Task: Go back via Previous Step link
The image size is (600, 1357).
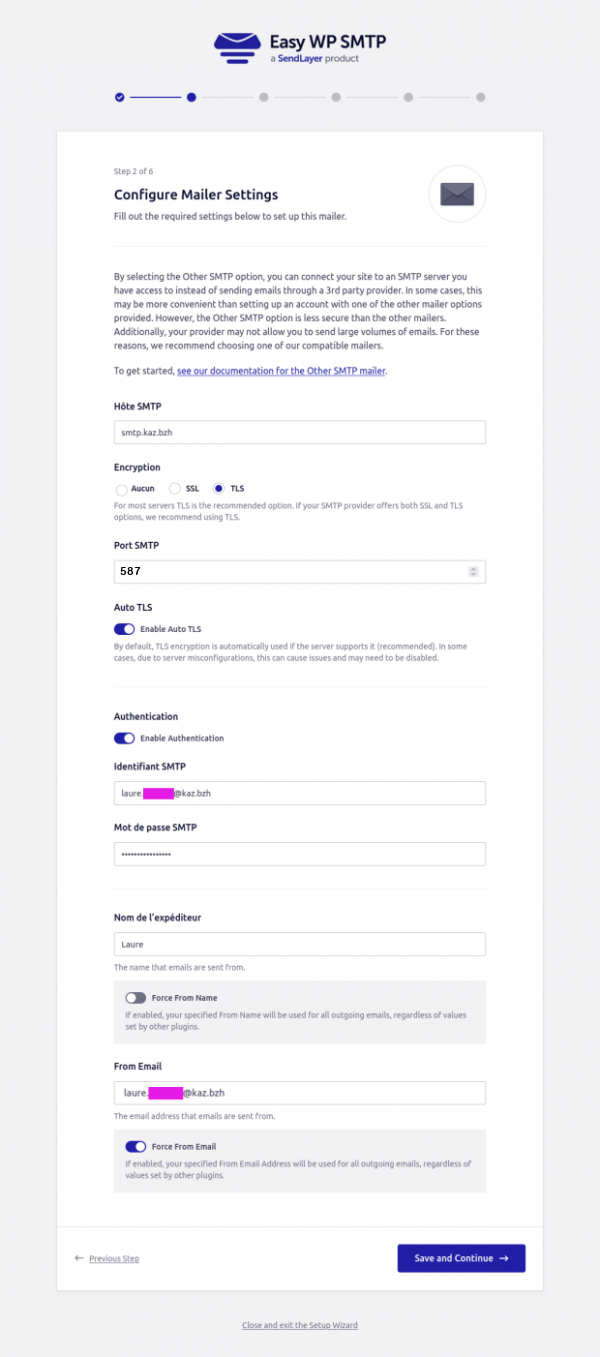Action: pos(113,1258)
